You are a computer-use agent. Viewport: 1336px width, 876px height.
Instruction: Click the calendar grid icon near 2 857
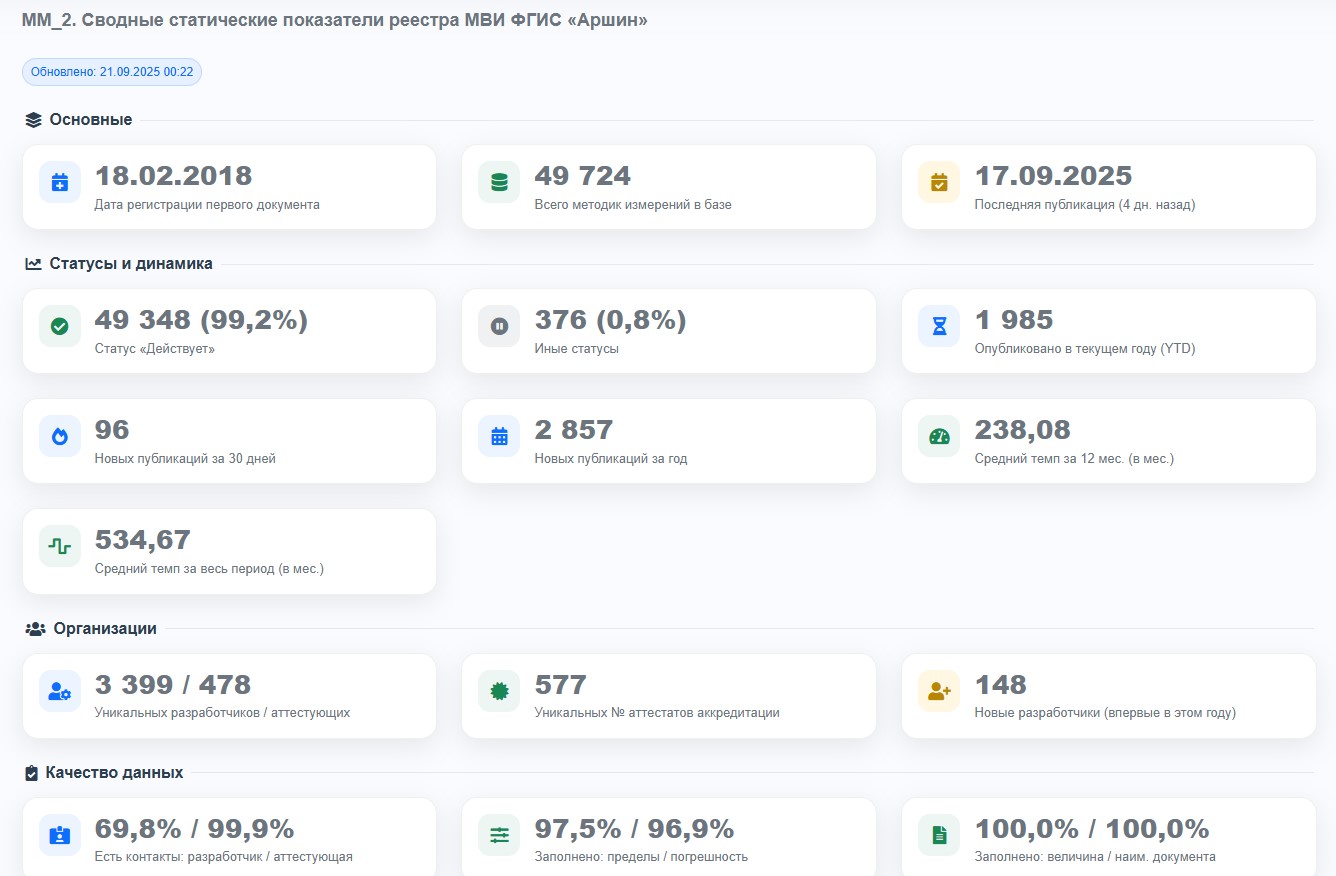pyautogui.click(x=499, y=437)
